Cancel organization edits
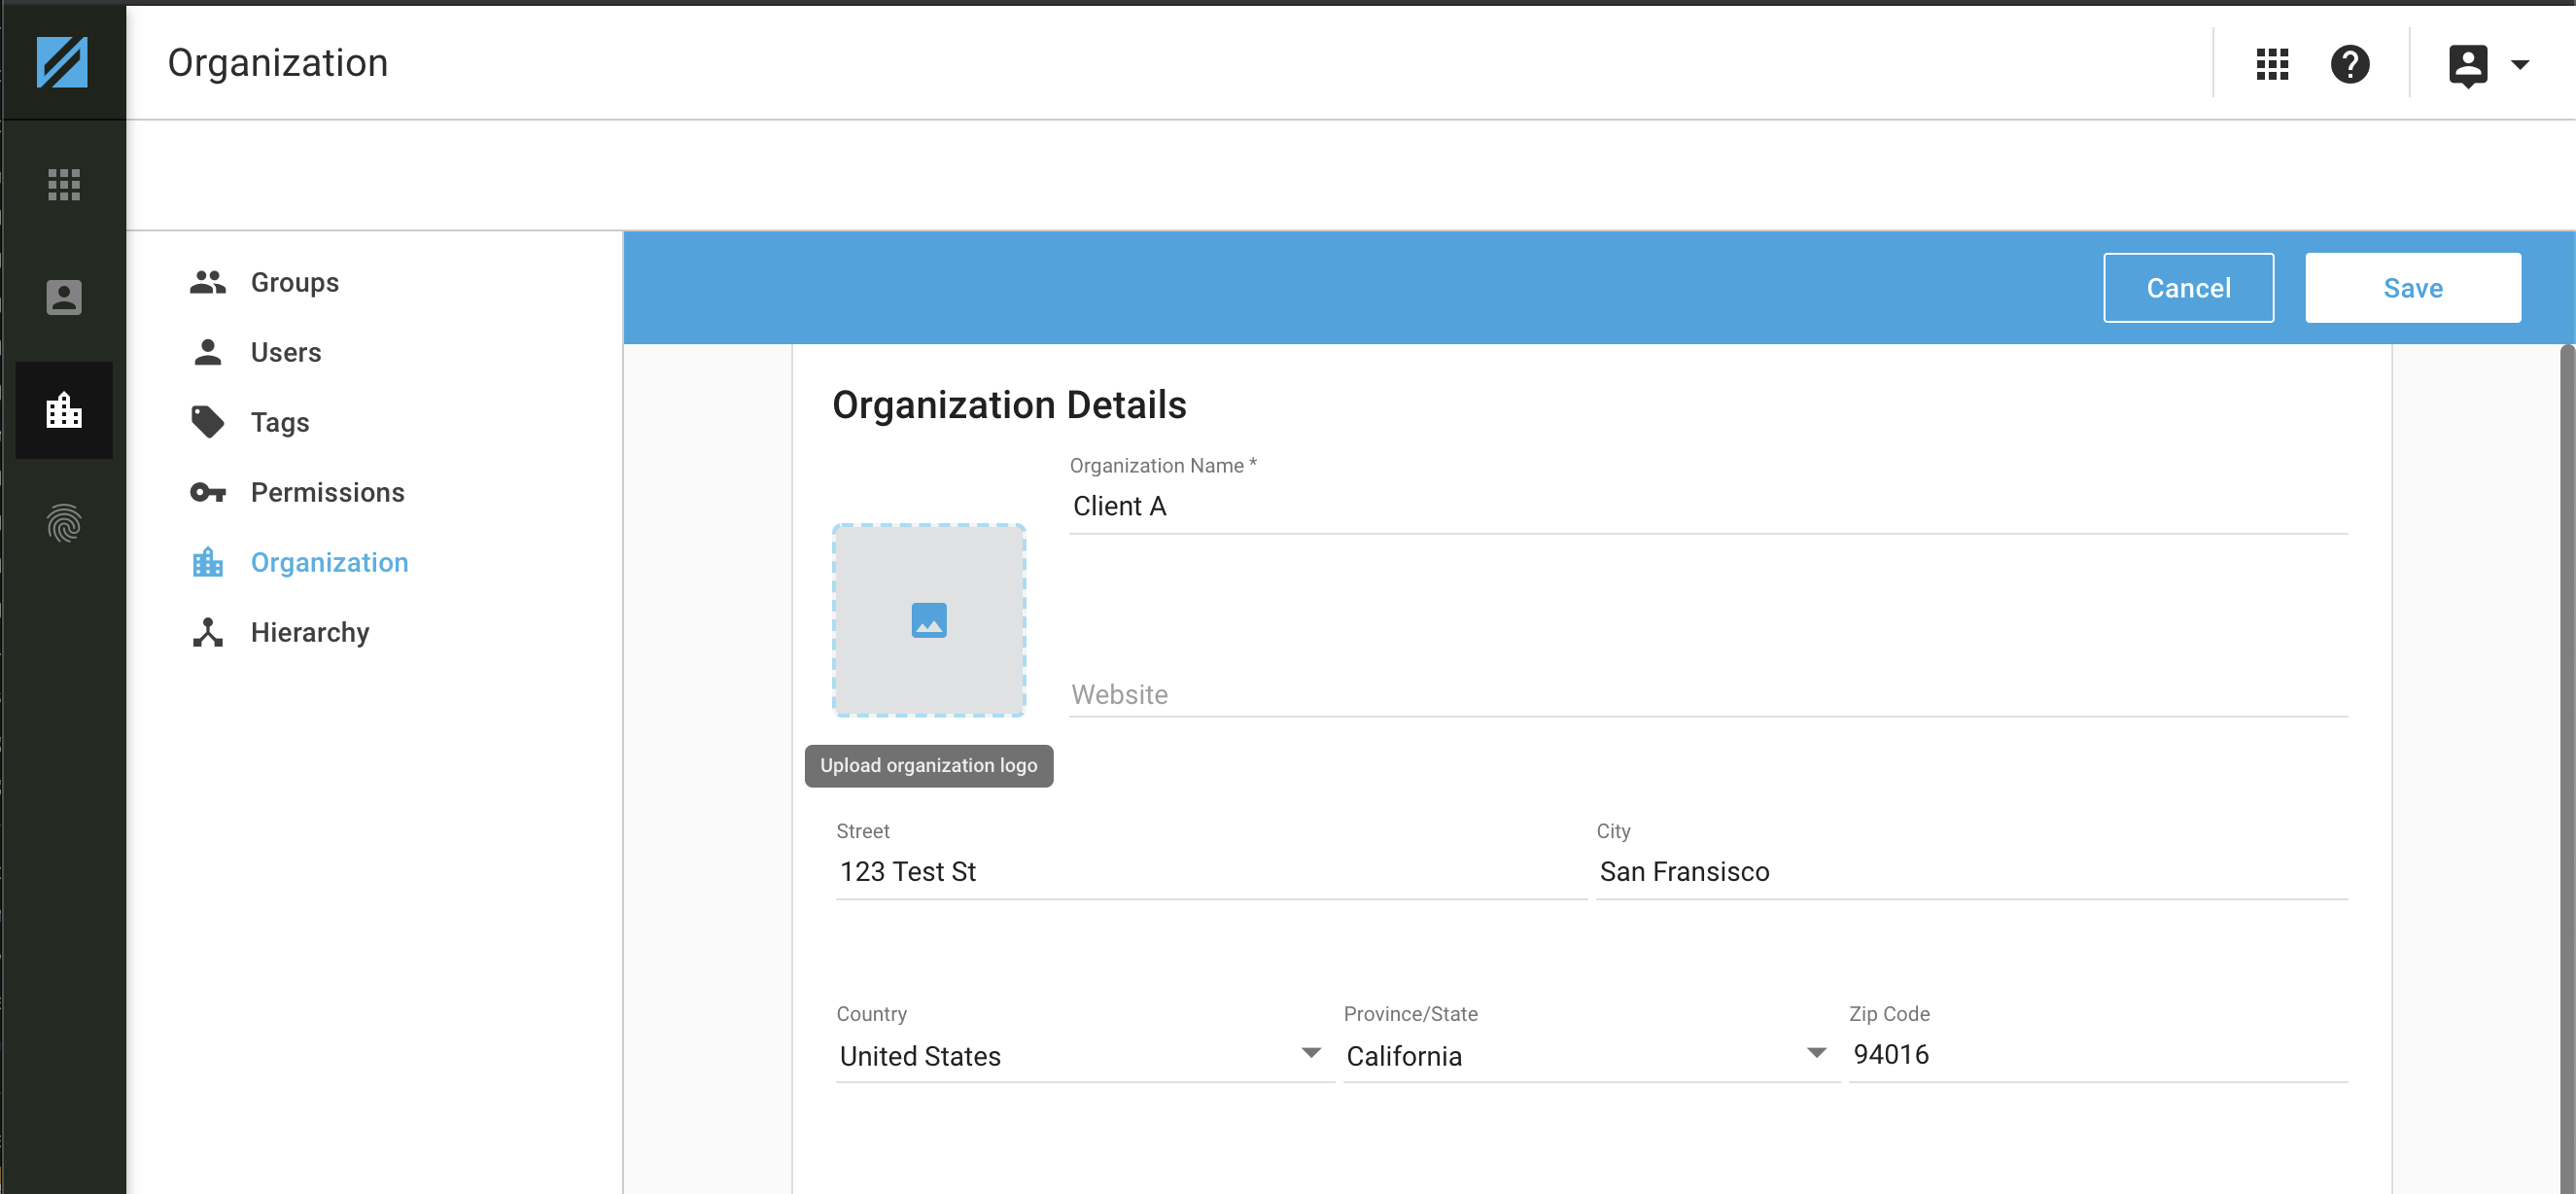Image resolution: width=2576 pixels, height=1194 pixels. point(2188,288)
